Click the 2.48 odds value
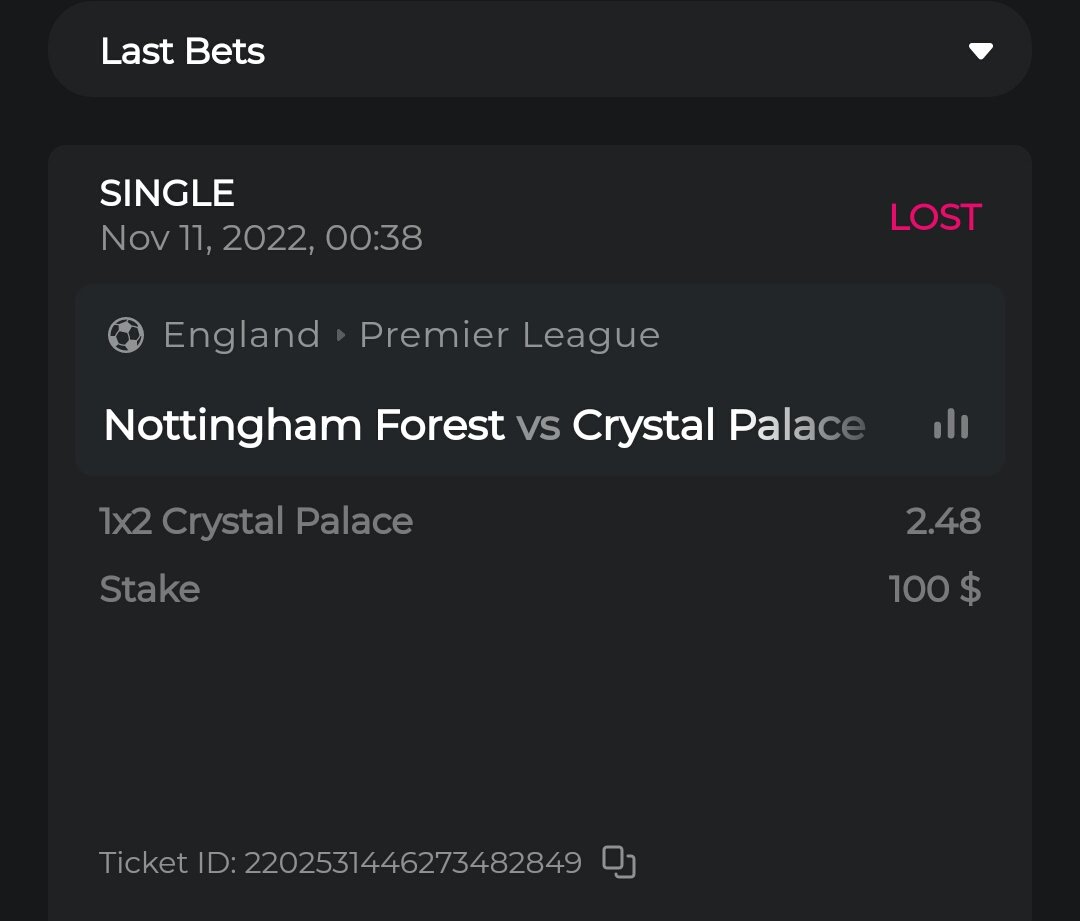The height and width of the screenshot is (921, 1080). pos(943,521)
